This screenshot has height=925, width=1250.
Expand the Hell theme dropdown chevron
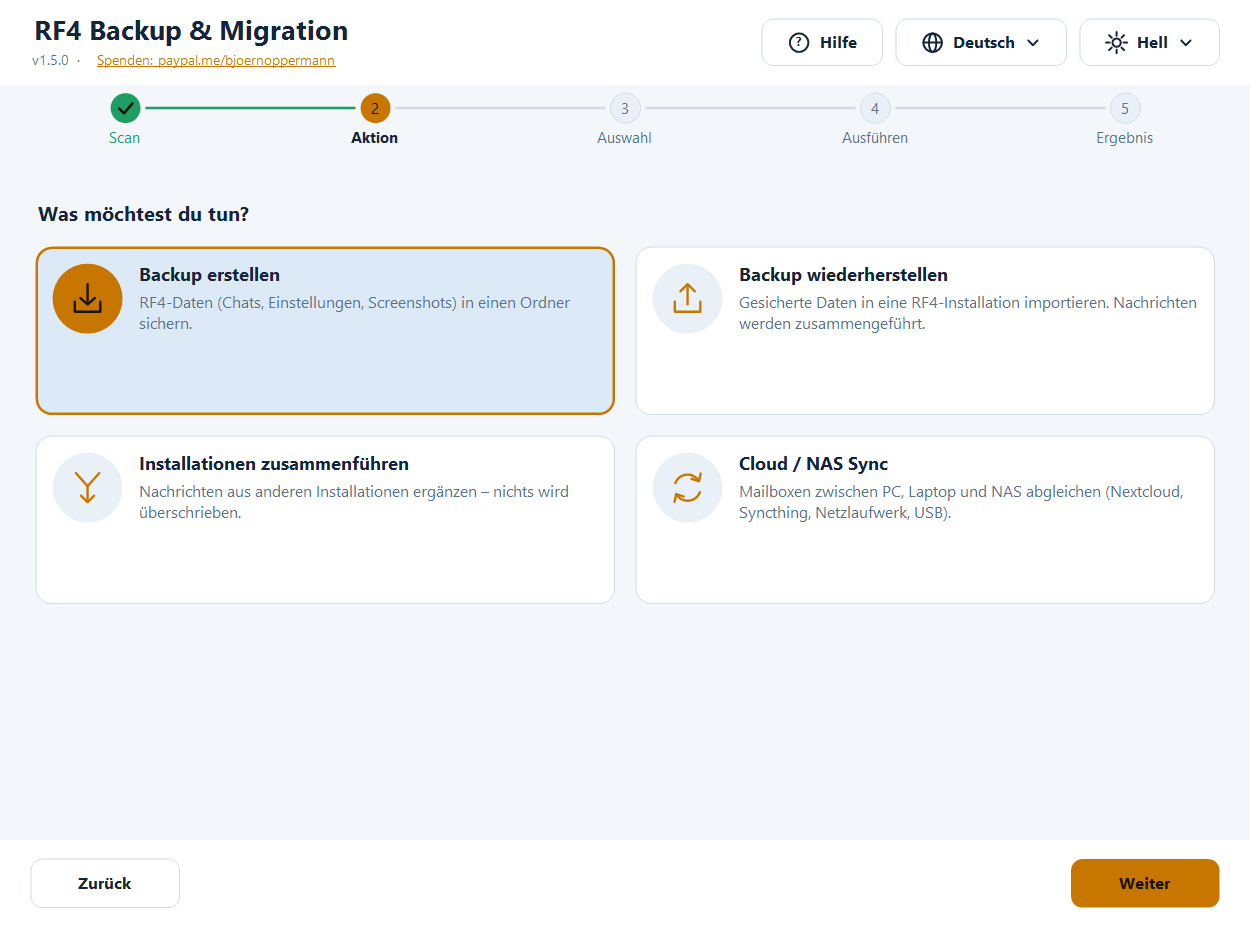[1186, 43]
